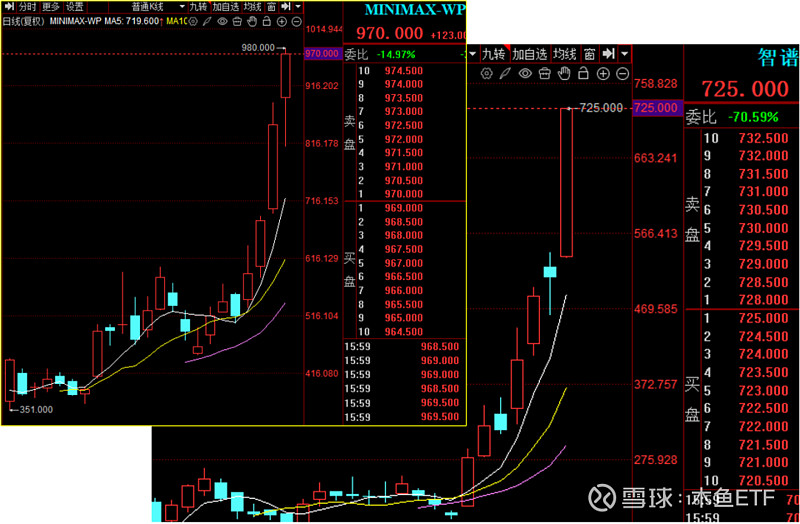Toggle the lock icon in 智谱 chart toolbar
This screenshot has height=524, width=800.
click(x=583, y=73)
